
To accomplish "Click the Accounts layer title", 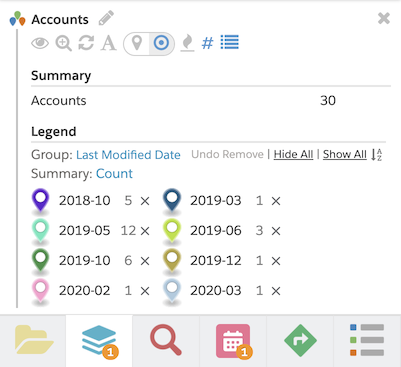I will pos(60,20).
